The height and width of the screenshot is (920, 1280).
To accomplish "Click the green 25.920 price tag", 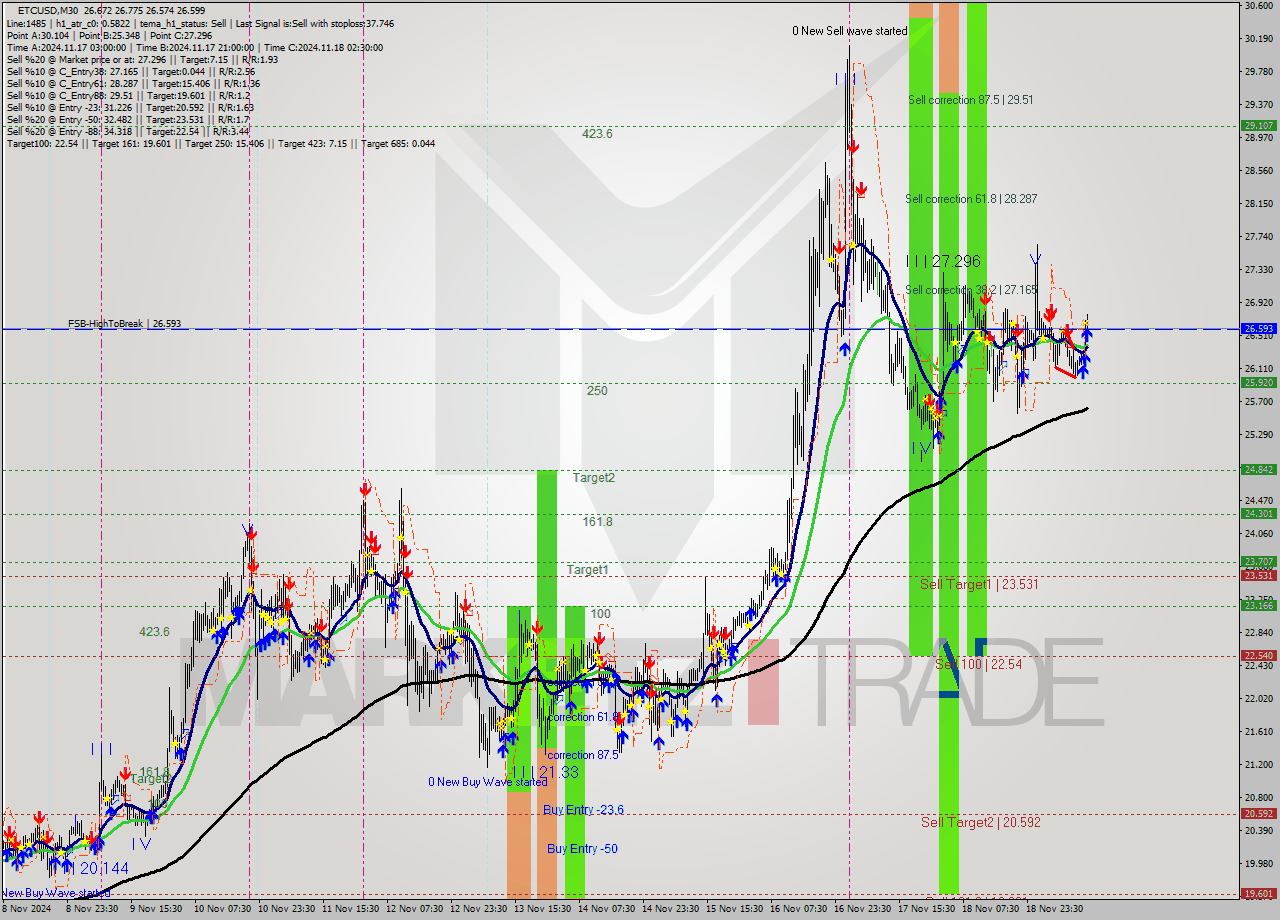I will tap(1258, 382).
